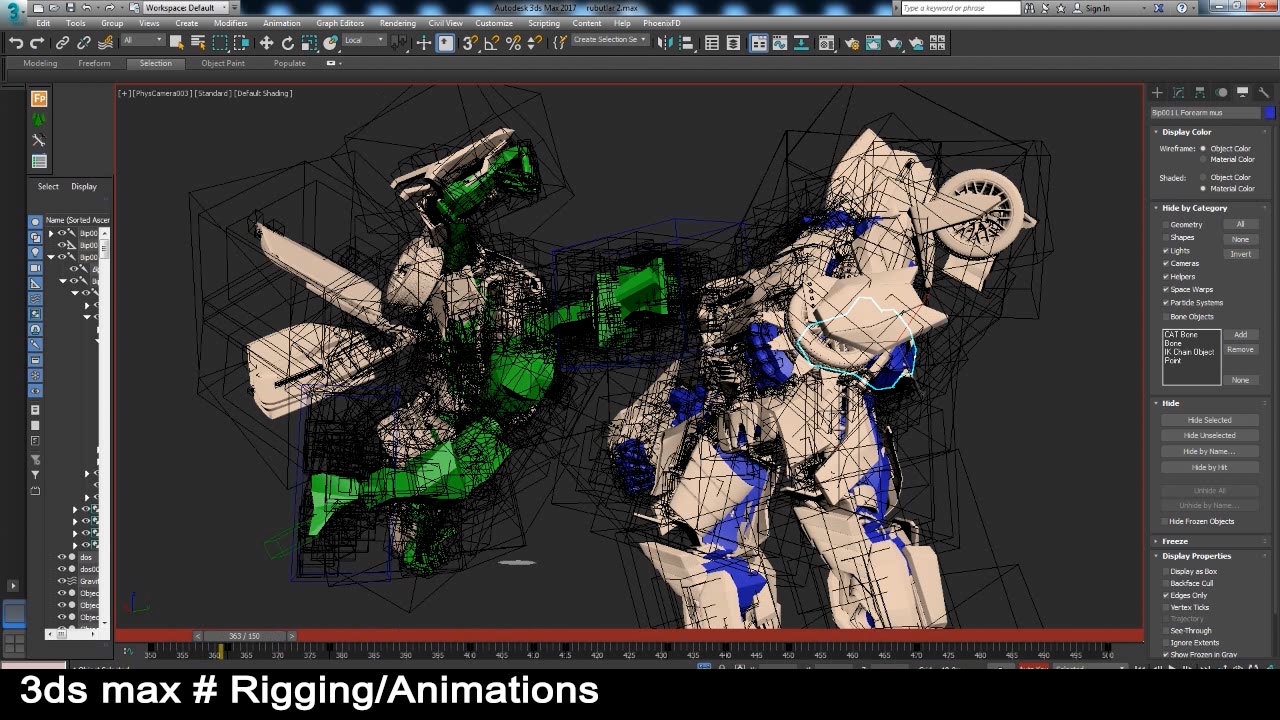
Task: Open Material Editor icon
Action: (x=827, y=43)
